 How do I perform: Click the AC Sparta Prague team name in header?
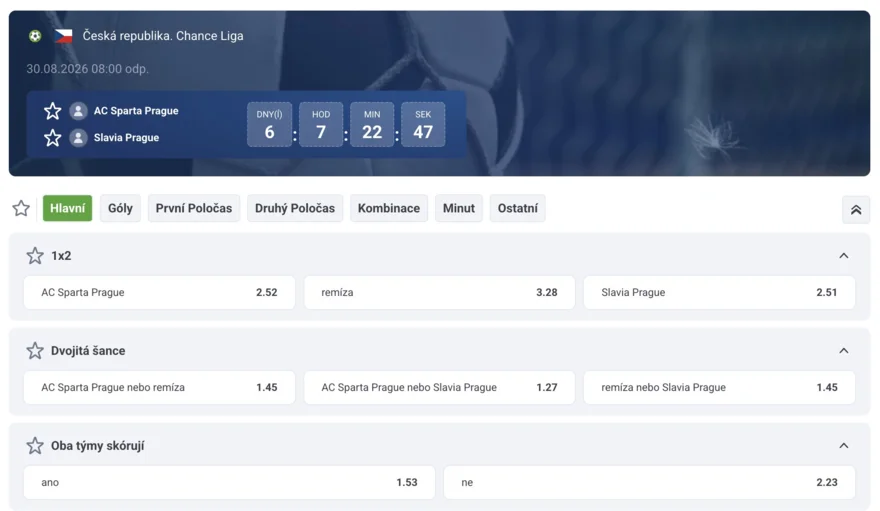136,111
